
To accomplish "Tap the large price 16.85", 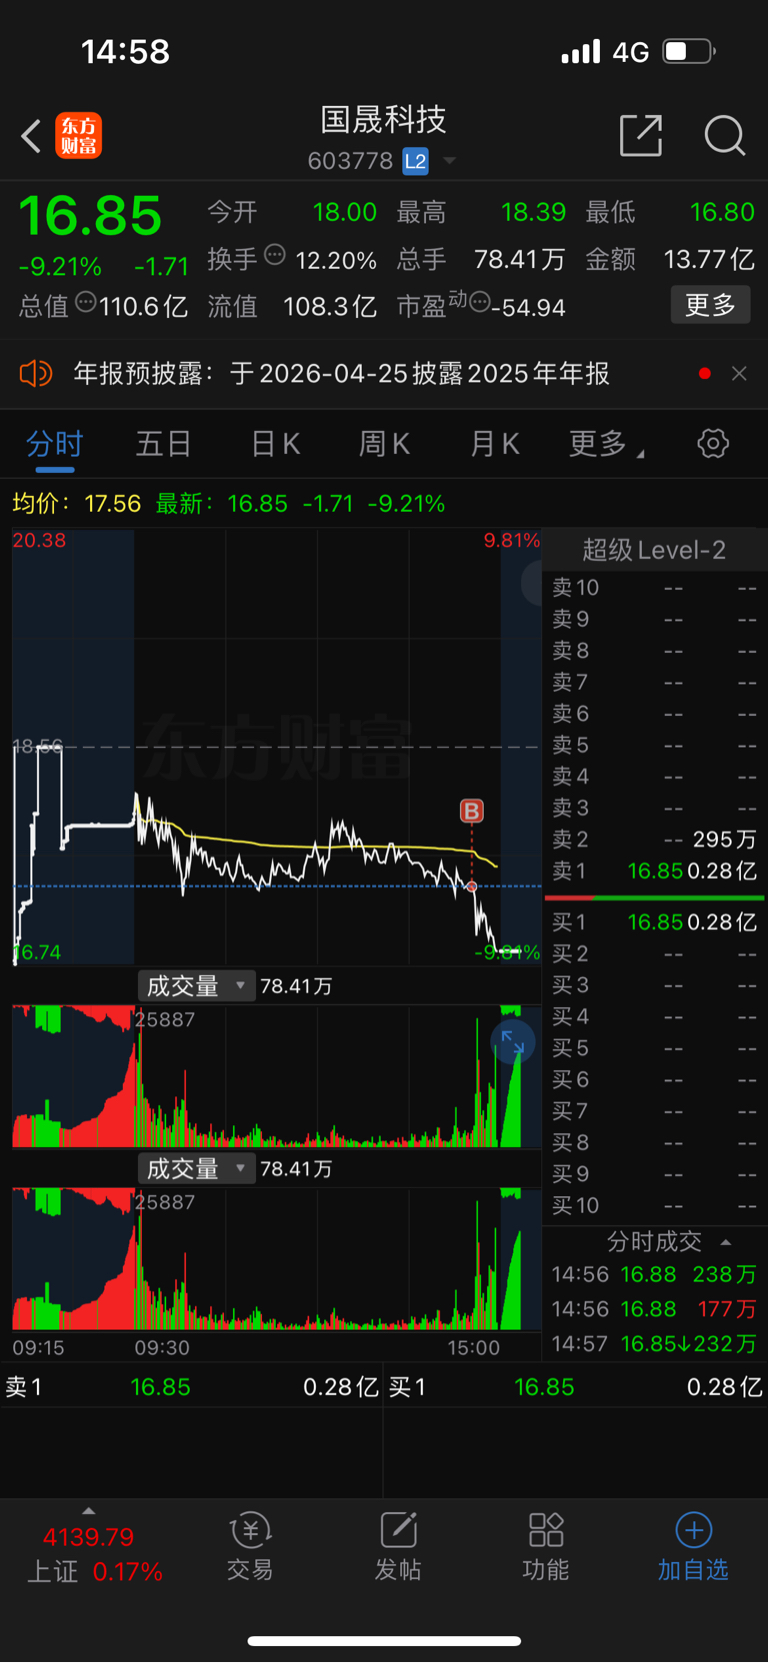I will [90, 216].
